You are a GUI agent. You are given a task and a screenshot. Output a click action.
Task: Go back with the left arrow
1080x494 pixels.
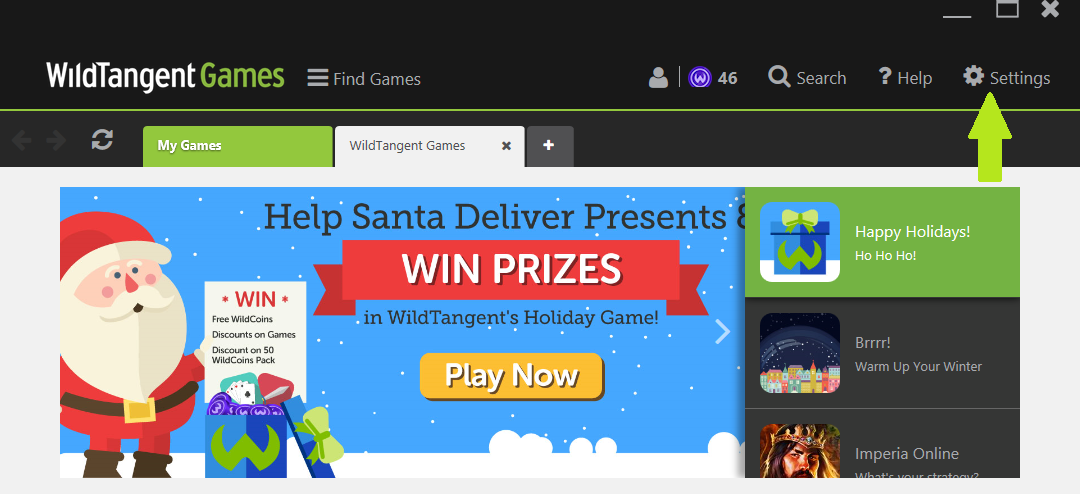(21, 141)
